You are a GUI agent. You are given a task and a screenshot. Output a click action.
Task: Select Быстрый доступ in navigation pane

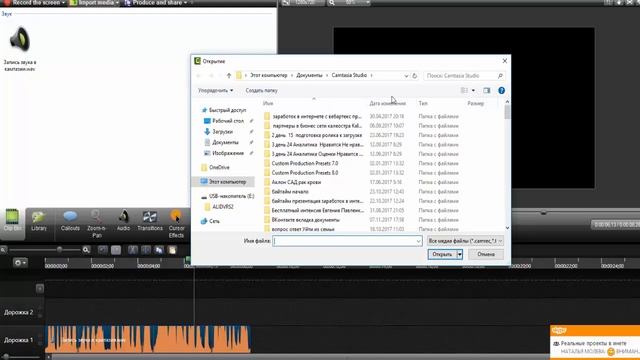(x=224, y=110)
